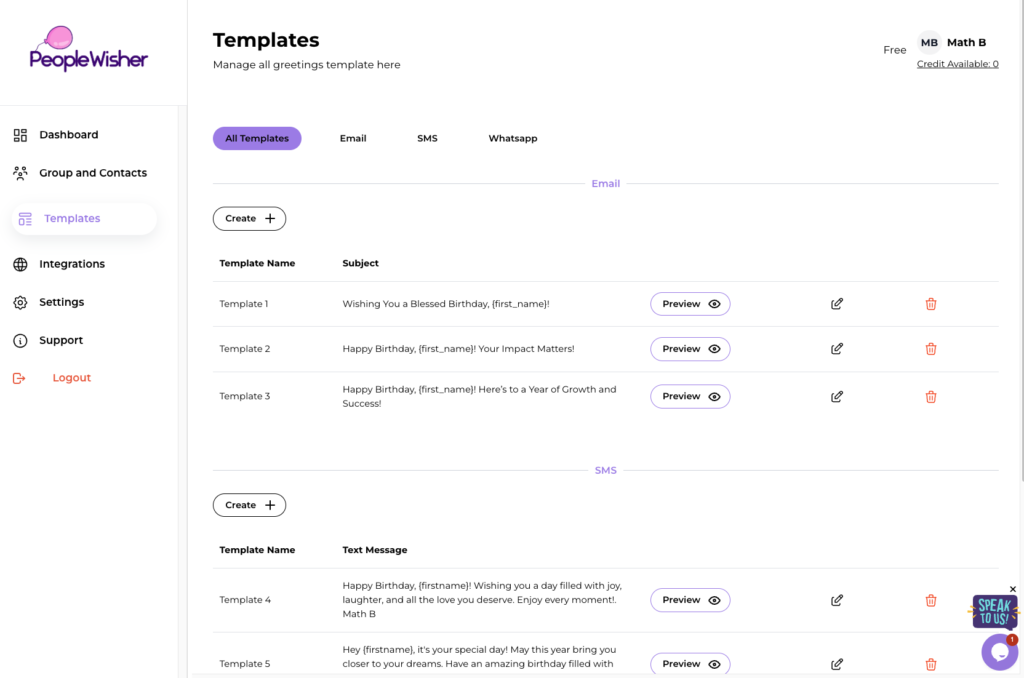Go to Integrations page
The height and width of the screenshot is (678, 1024).
pos(71,264)
